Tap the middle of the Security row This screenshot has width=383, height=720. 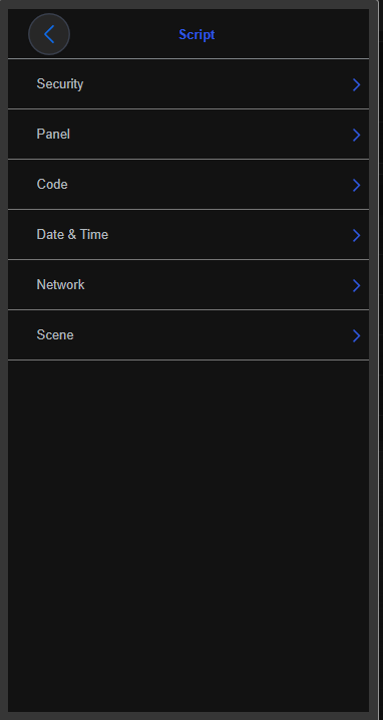coord(188,84)
